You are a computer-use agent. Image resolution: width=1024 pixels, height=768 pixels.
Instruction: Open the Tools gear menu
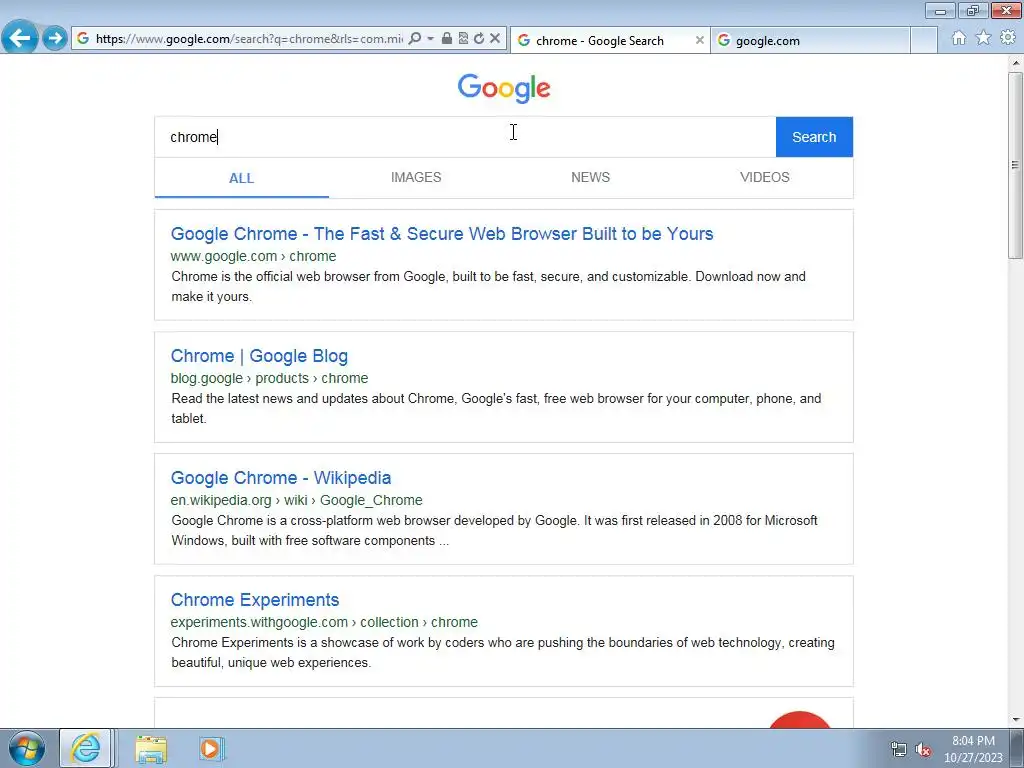[1008, 38]
